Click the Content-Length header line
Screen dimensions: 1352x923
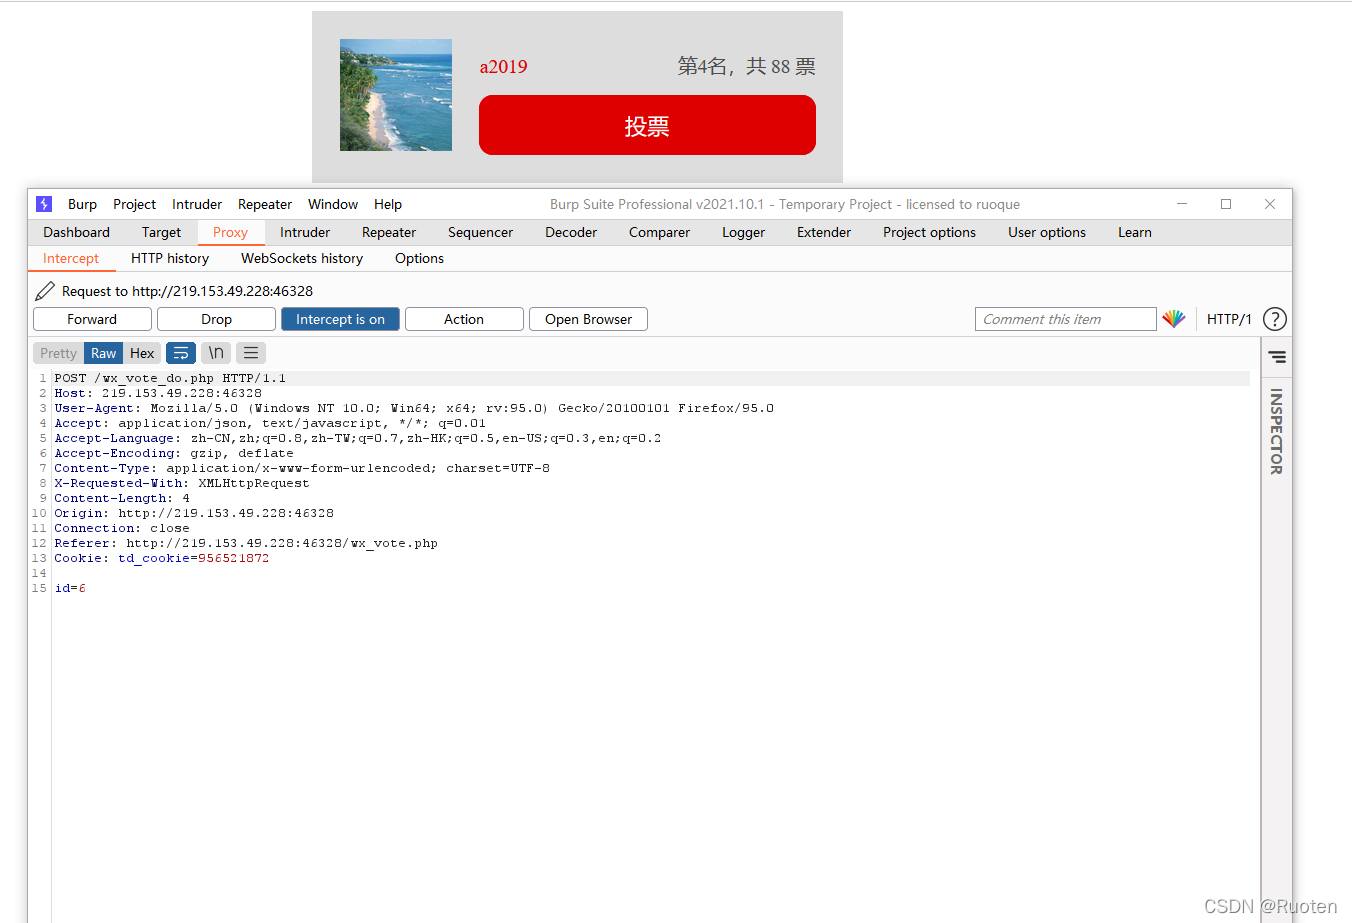122,498
